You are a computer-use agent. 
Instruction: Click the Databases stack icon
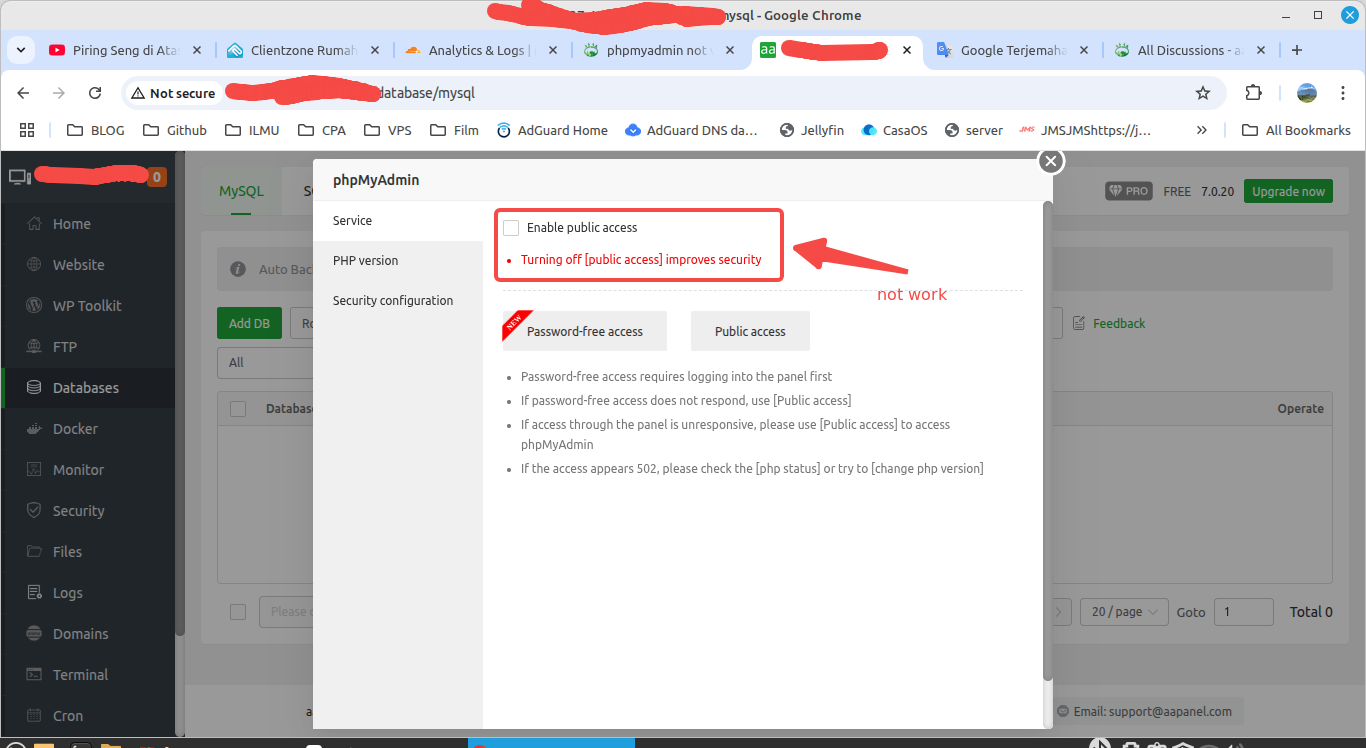pyautogui.click(x=35, y=388)
